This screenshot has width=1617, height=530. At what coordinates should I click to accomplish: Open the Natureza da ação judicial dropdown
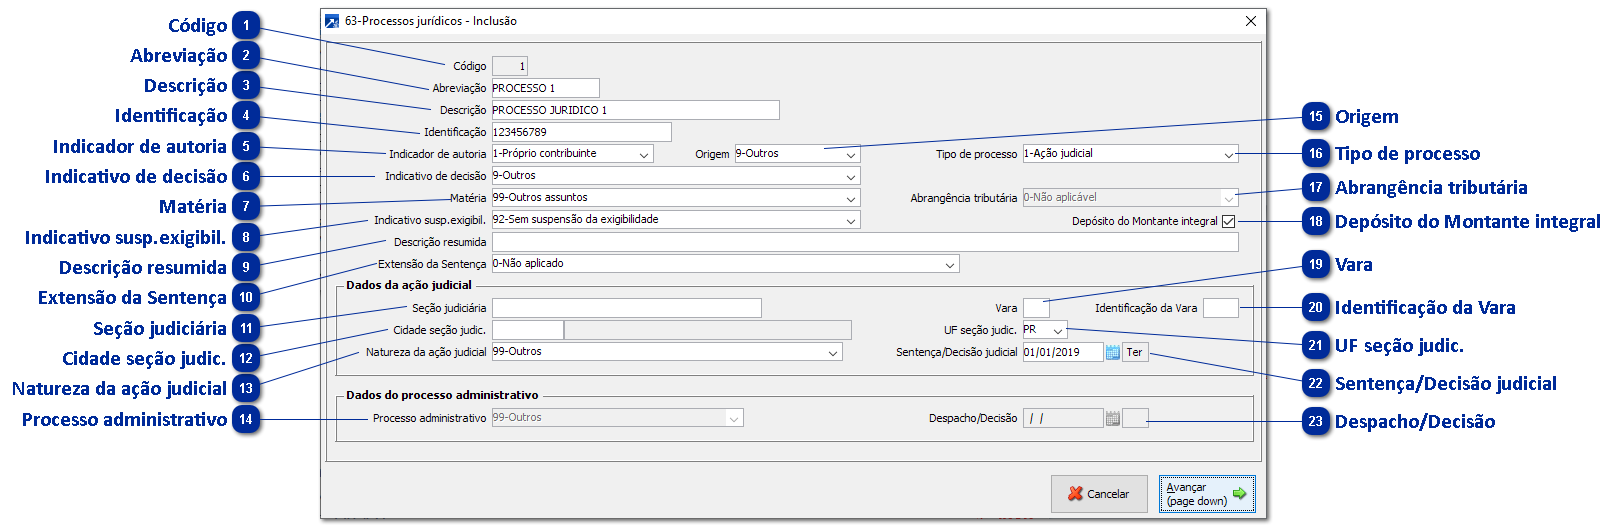point(833,352)
